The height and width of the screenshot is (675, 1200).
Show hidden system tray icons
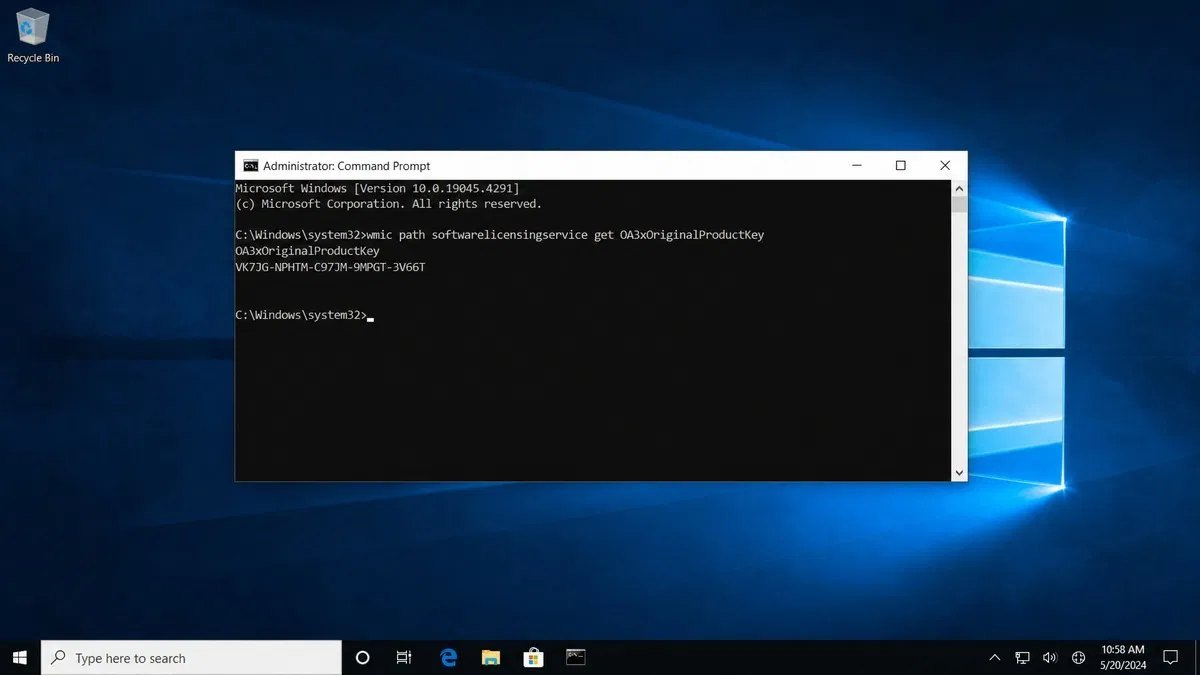click(x=994, y=657)
